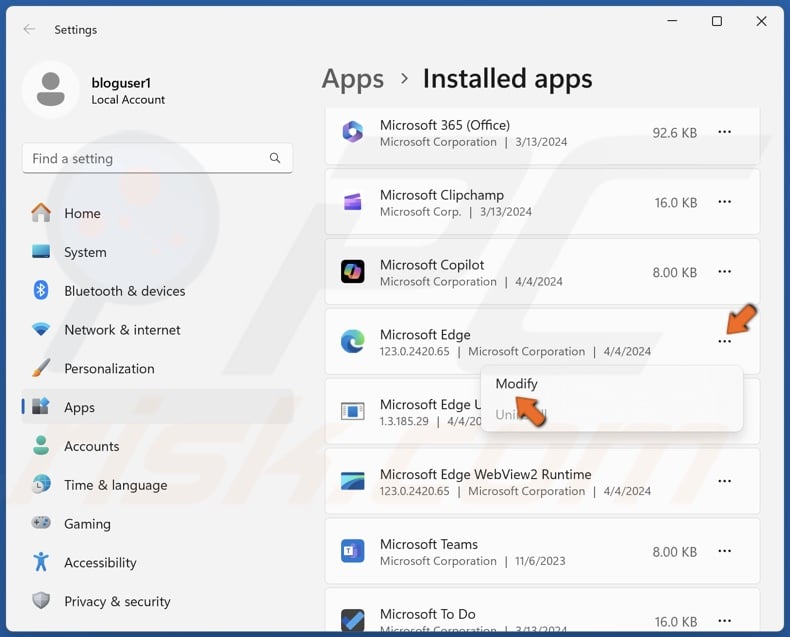Click the Find a setting search field
This screenshot has width=790, height=637.
point(145,158)
